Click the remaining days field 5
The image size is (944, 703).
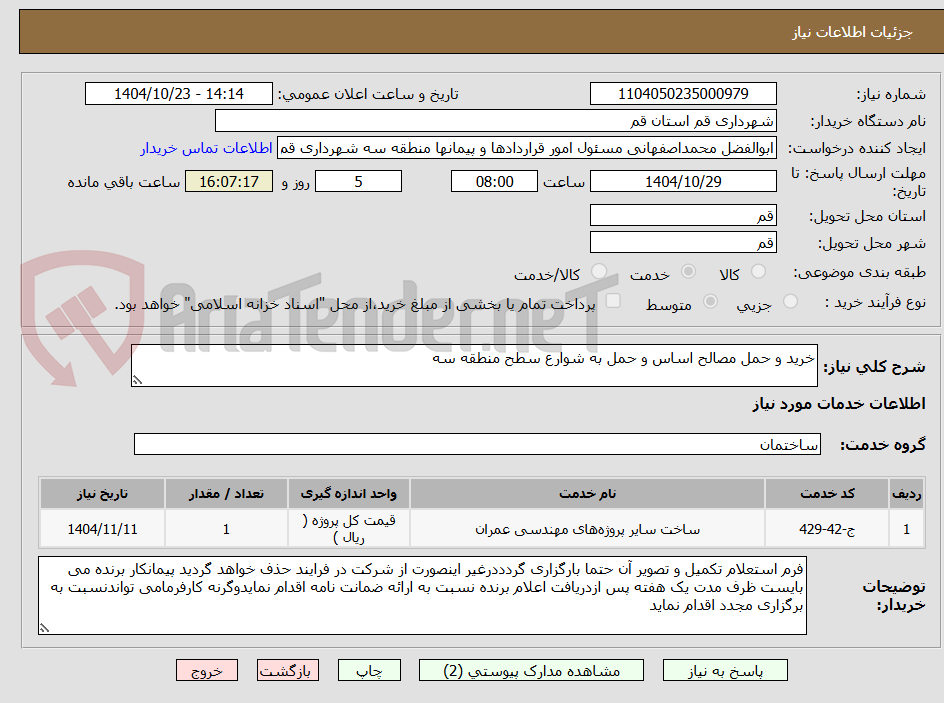(x=358, y=181)
